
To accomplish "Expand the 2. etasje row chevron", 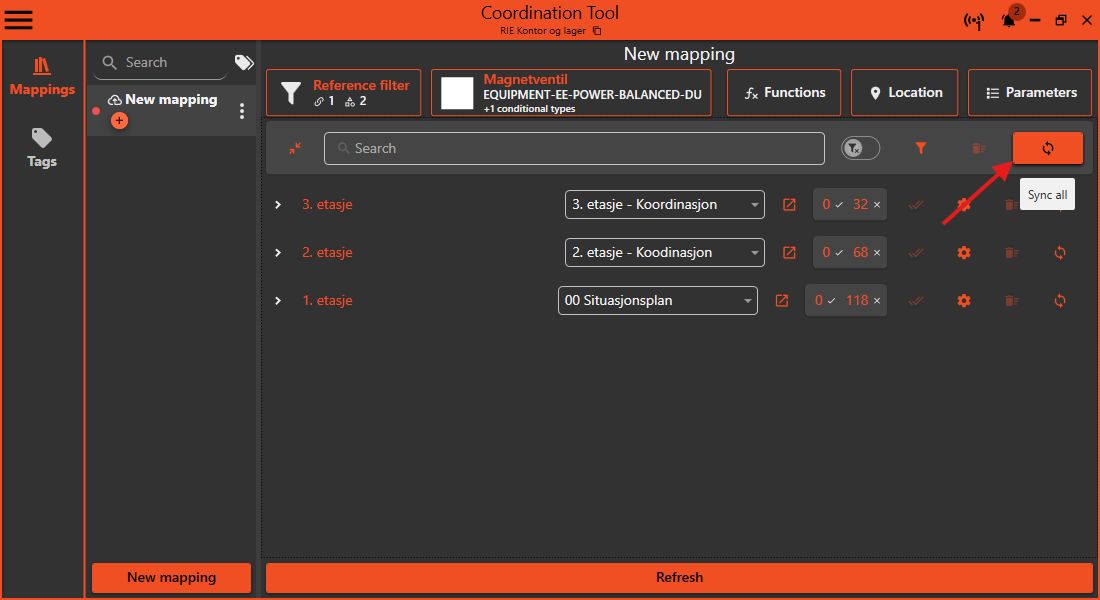I will click(x=278, y=252).
